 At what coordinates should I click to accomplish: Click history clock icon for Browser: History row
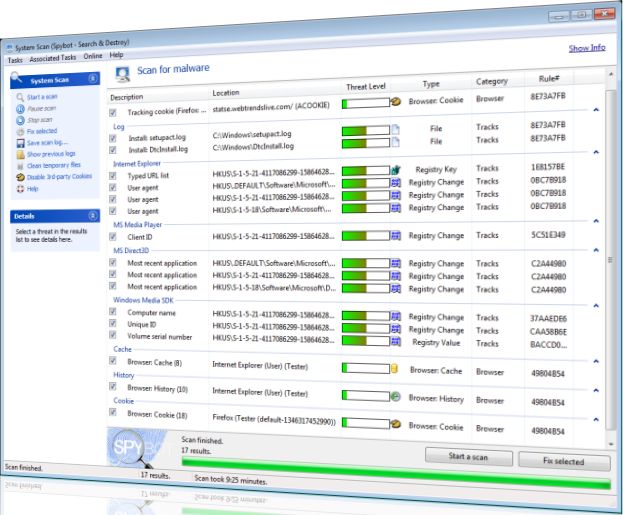396,396
